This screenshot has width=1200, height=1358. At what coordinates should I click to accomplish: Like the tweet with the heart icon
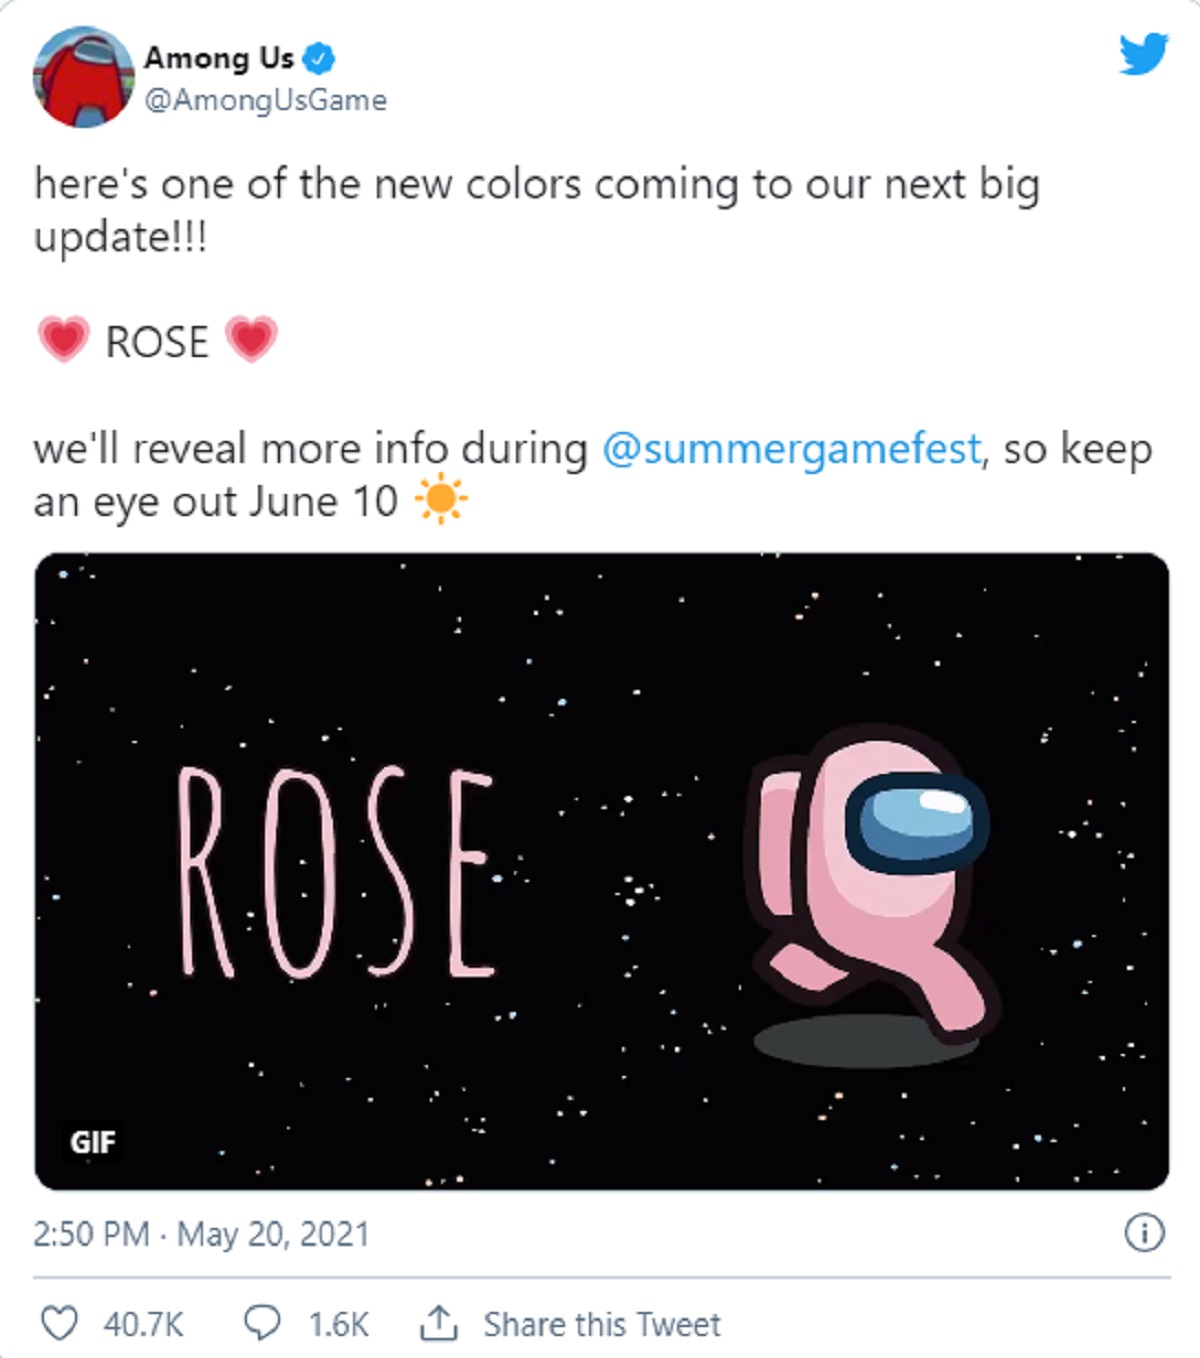59,1324
